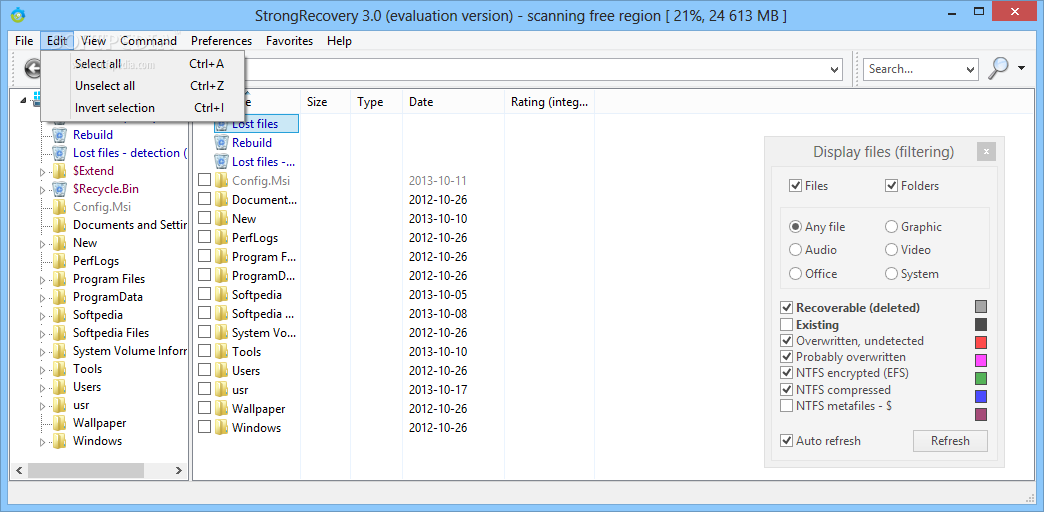Check the Tools folder checkbox in file list

tap(204, 351)
